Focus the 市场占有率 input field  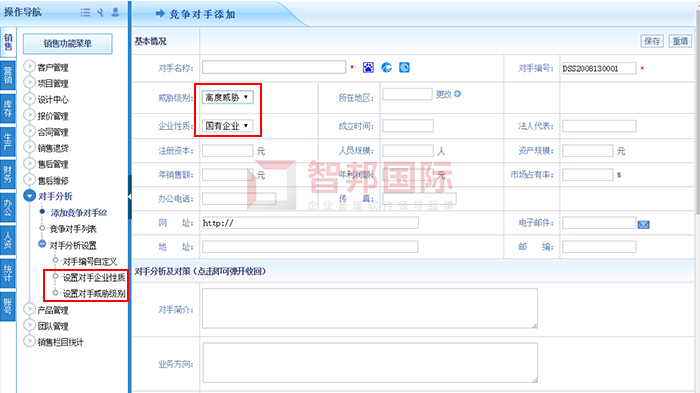[x=588, y=175]
